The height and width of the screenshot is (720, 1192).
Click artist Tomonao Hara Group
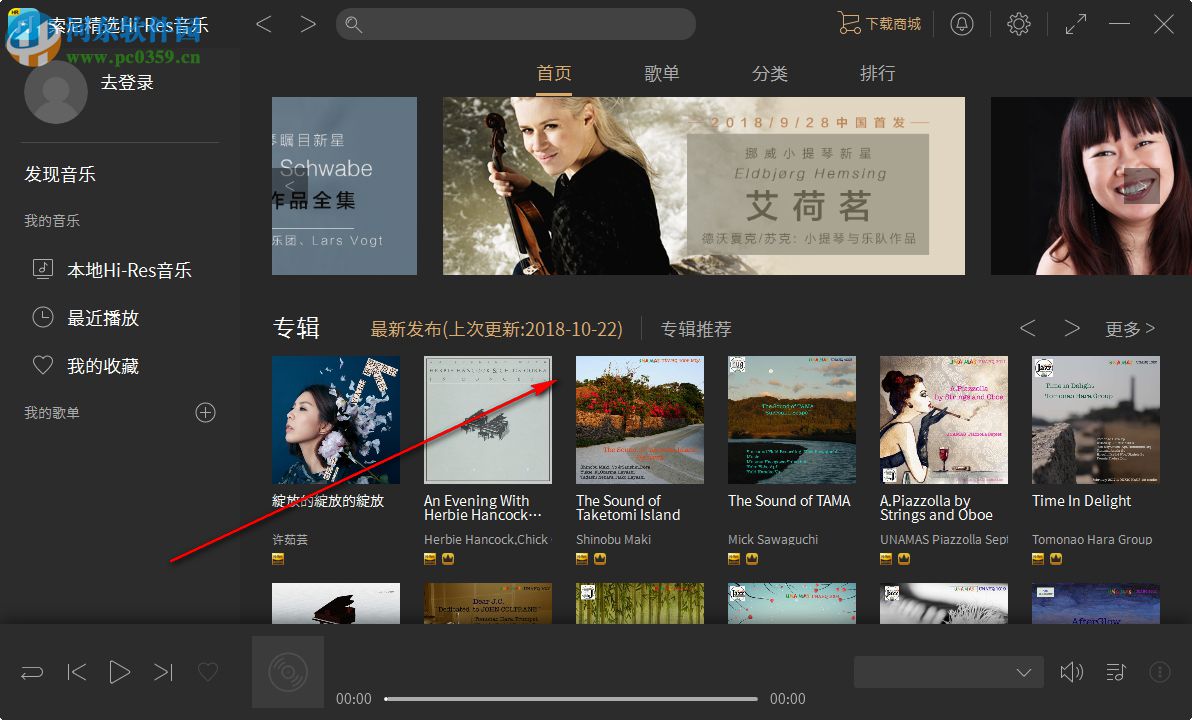(x=1092, y=539)
